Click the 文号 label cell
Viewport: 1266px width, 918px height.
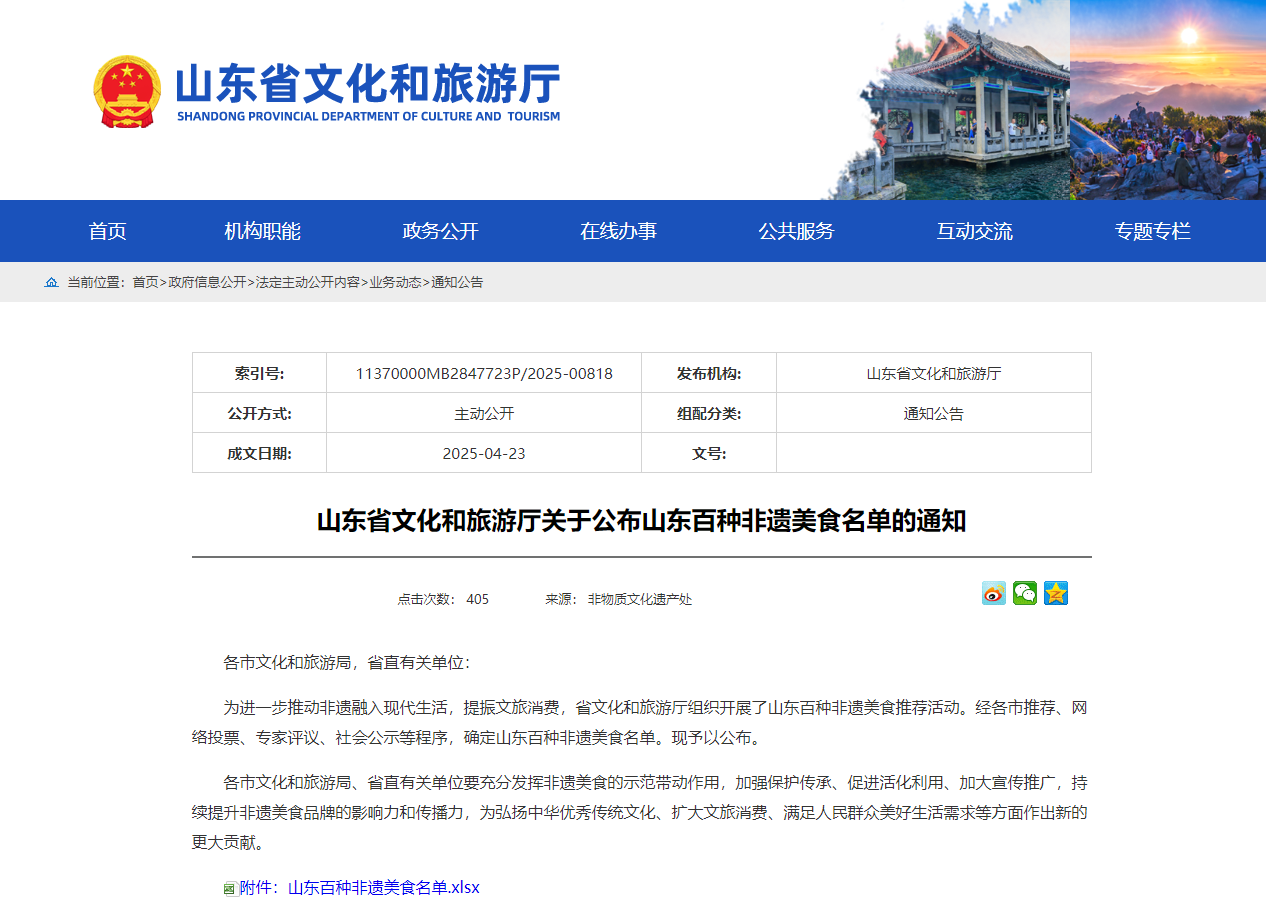pyautogui.click(x=709, y=454)
